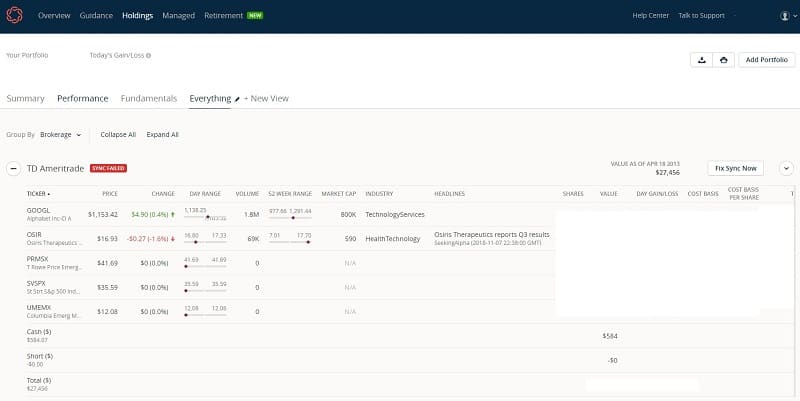Screen dimensions: 800x401
Task: Open the user profile avatar menu
Action: (x=785, y=16)
